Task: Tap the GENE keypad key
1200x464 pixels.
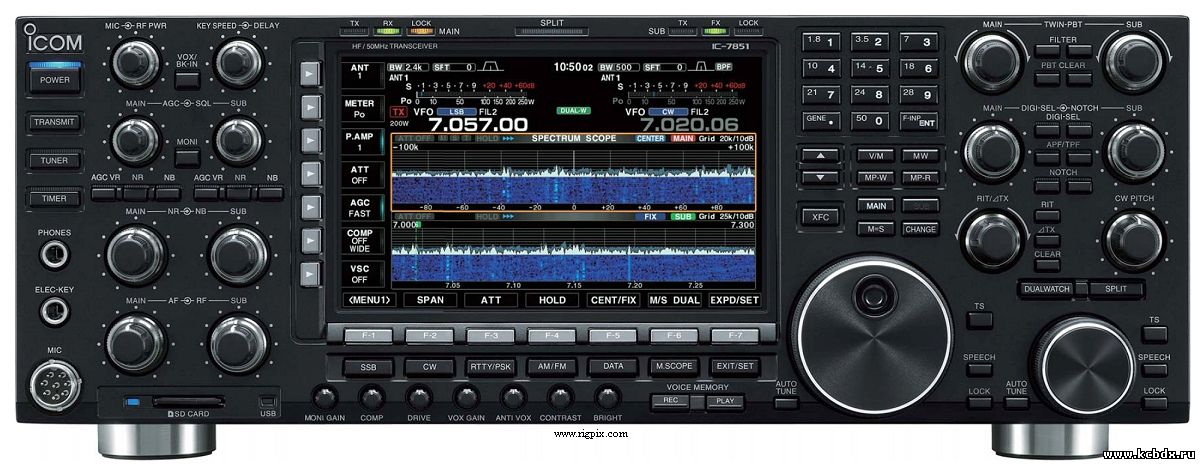Action: point(821,120)
